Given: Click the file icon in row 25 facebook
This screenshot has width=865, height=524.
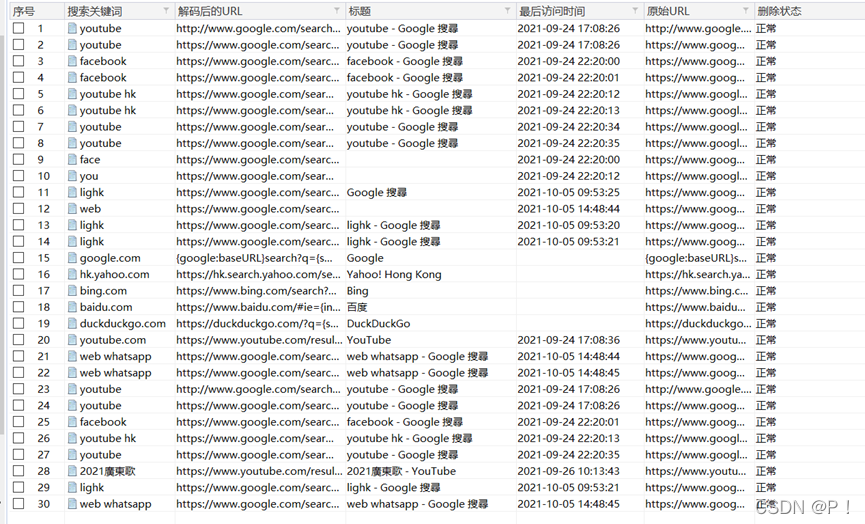Looking at the screenshot, I should pos(72,421).
